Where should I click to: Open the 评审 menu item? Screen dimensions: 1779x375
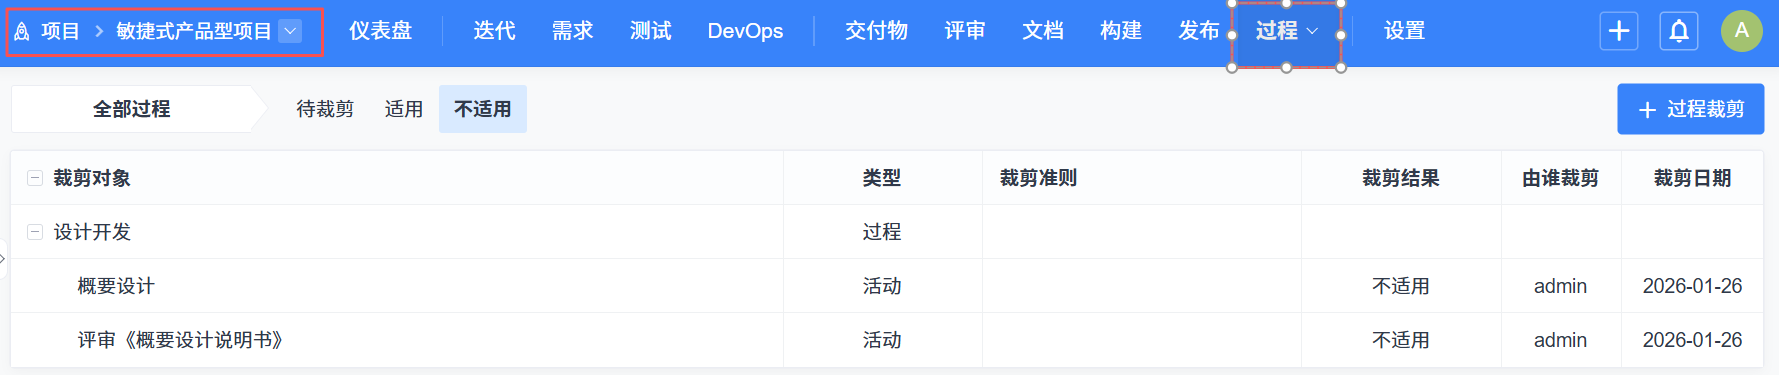[x=965, y=31]
